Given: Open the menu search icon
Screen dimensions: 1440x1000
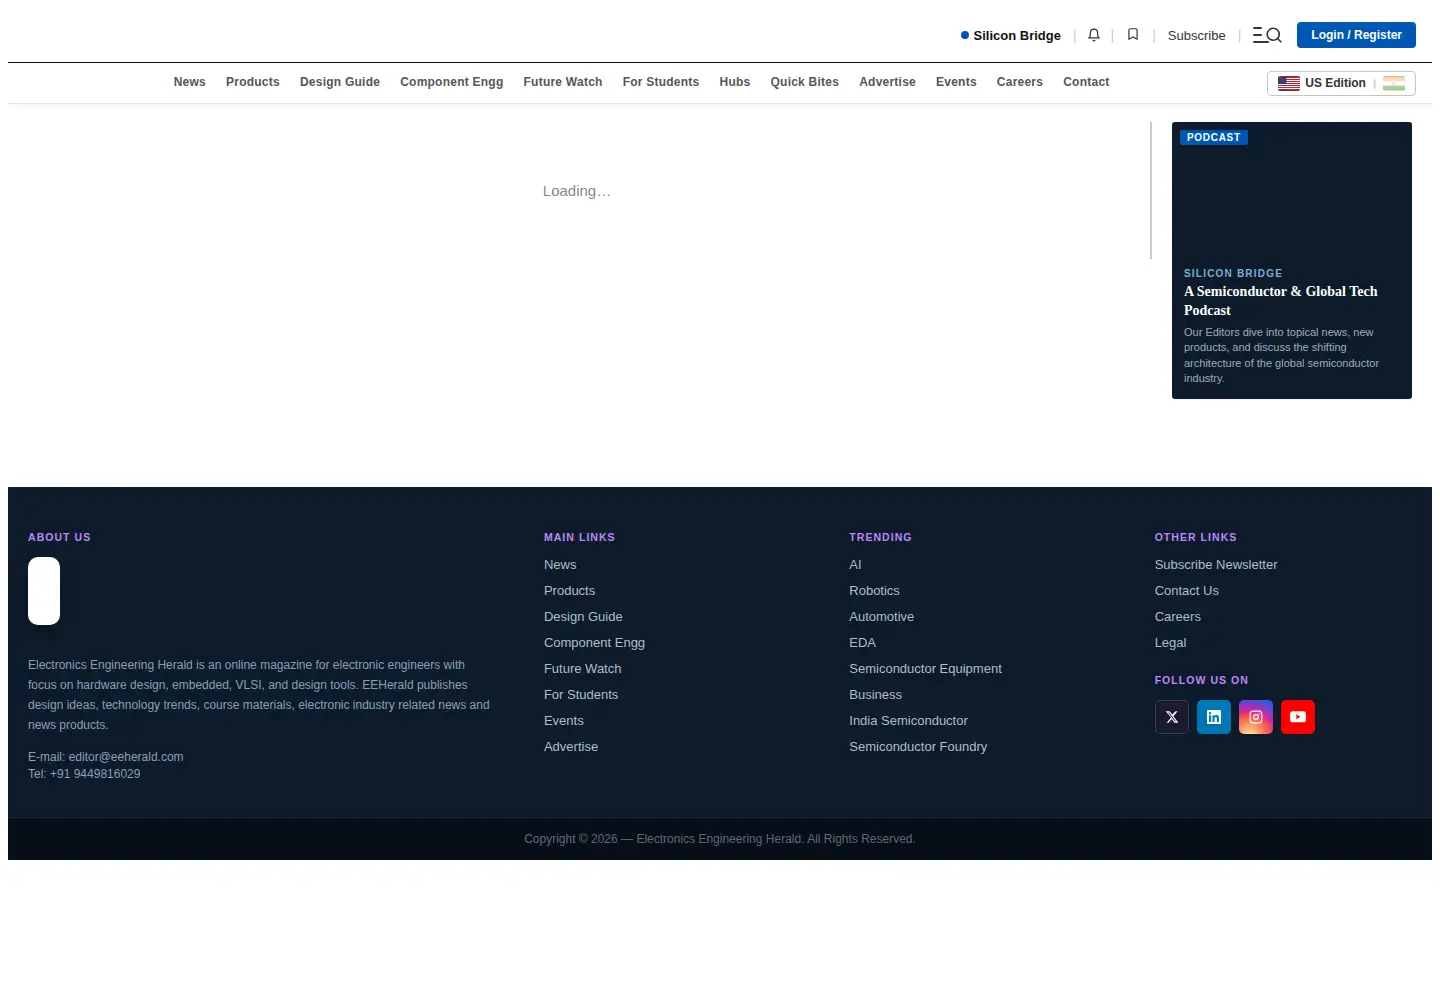Looking at the screenshot, I should [1267, 35].
